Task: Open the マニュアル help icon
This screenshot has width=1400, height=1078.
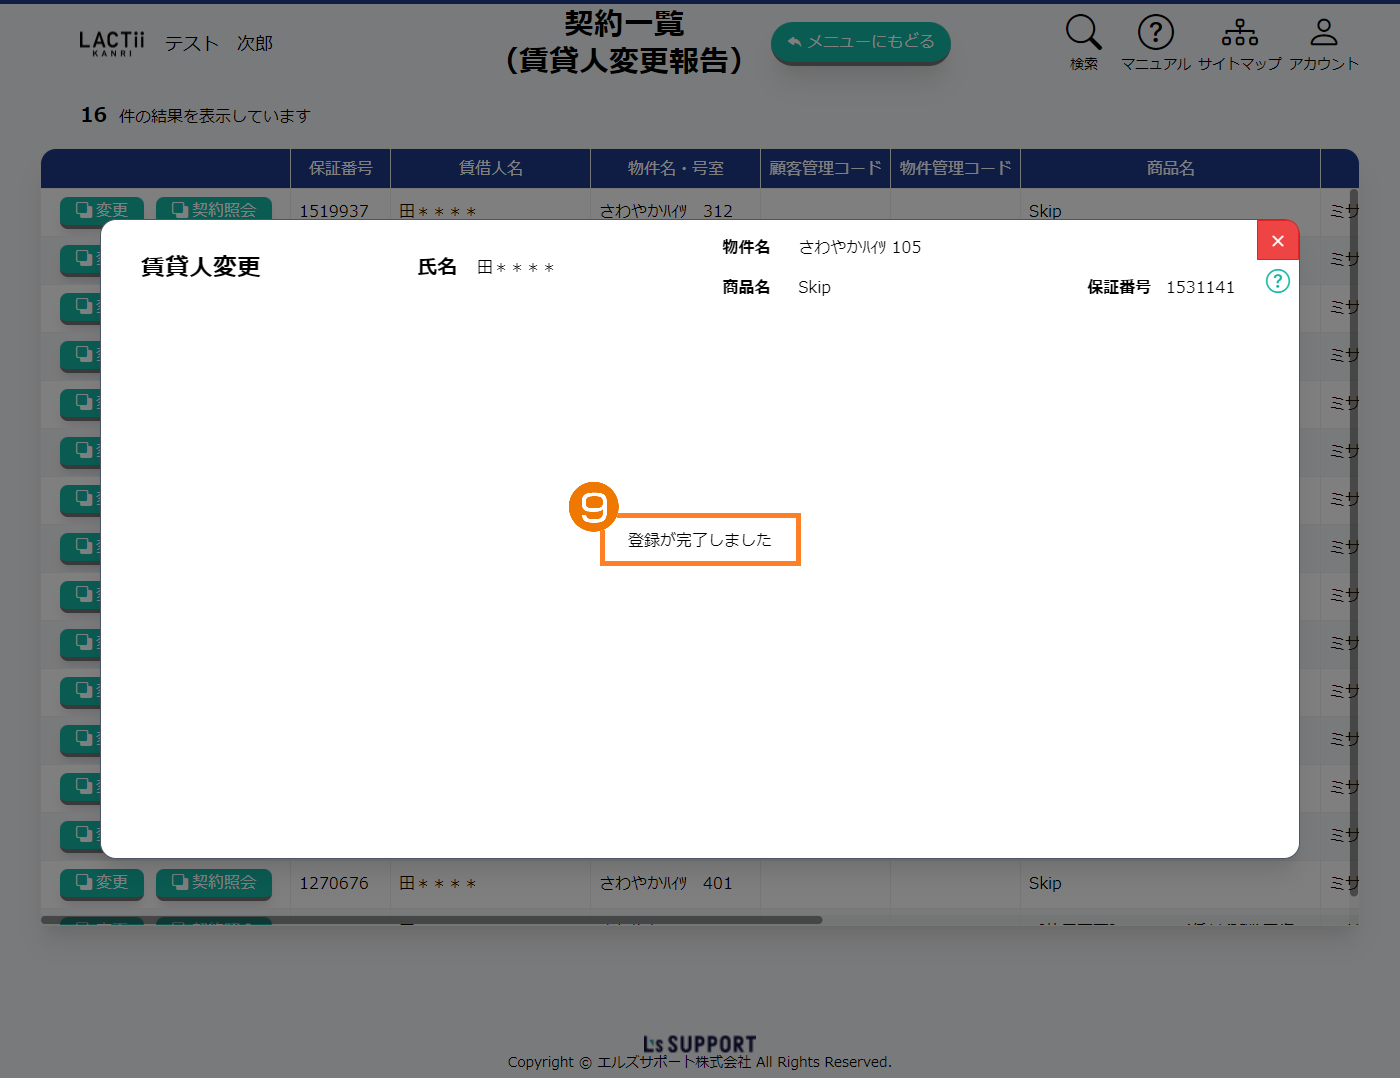Action: click(x=1155, y=34)
